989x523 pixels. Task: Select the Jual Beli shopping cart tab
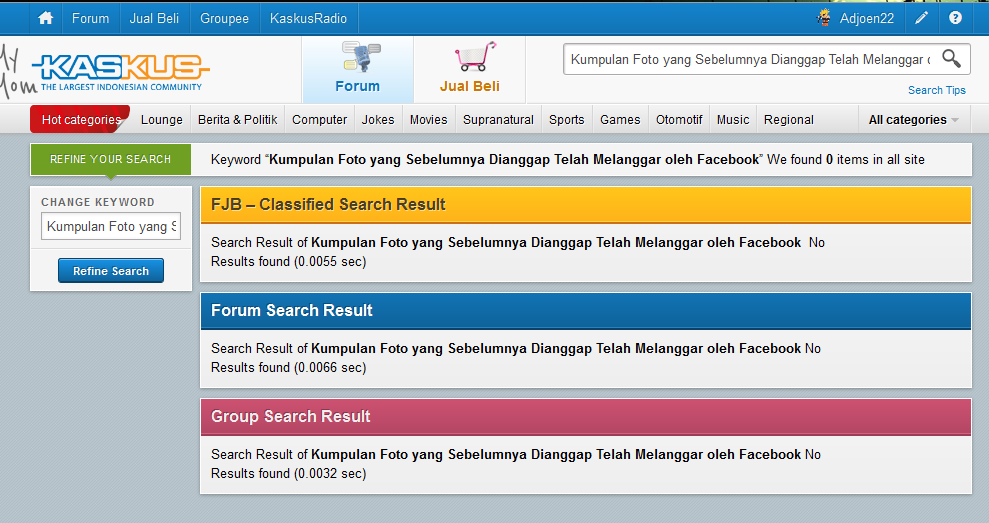pyautogui.click(x=470, y=69)
